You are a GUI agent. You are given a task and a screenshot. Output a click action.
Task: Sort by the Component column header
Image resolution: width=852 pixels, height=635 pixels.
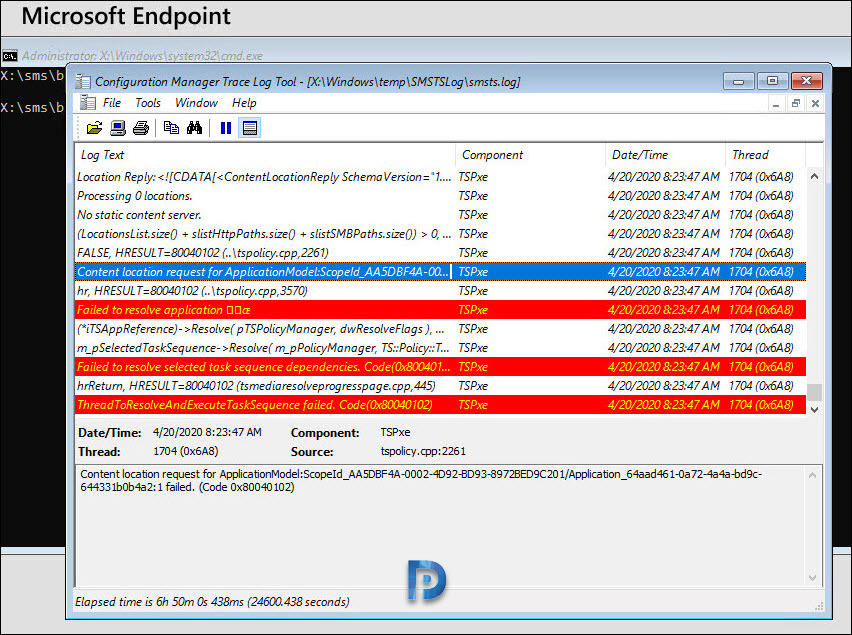pos(531,155)
